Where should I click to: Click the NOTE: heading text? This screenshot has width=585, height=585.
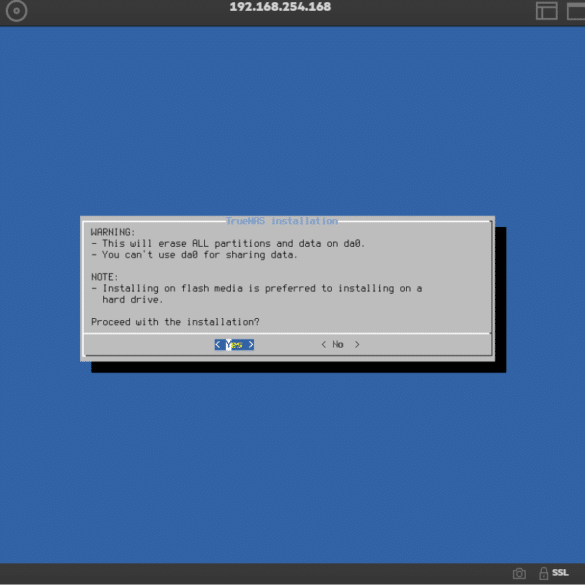(x=104, y=277)
